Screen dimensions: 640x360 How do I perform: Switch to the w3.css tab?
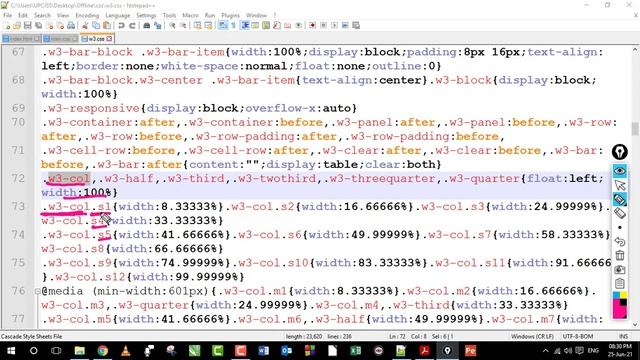tap(96, 39)
